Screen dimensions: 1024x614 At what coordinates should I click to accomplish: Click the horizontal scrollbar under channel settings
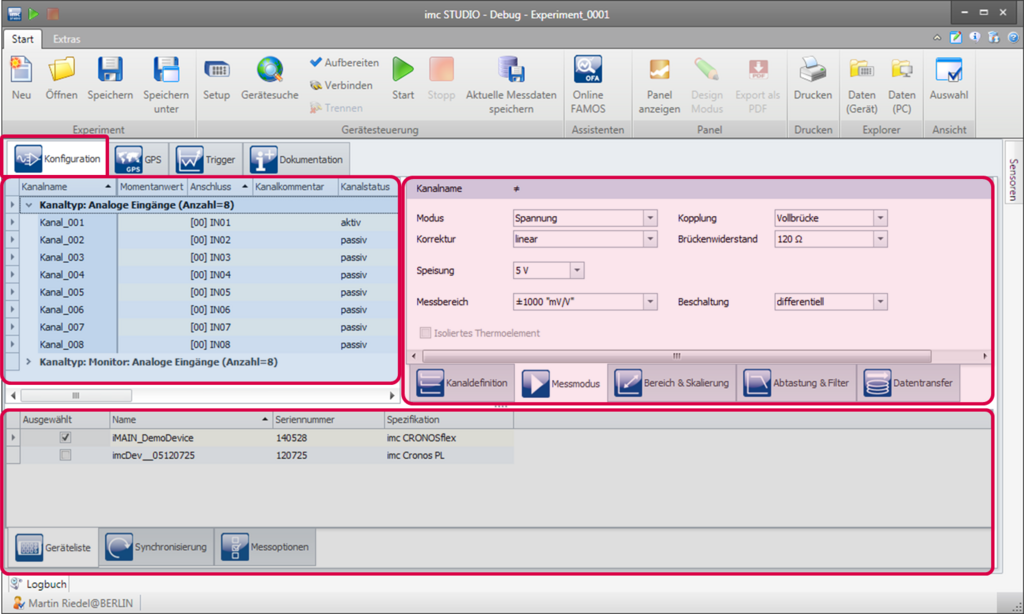[676, 356]
